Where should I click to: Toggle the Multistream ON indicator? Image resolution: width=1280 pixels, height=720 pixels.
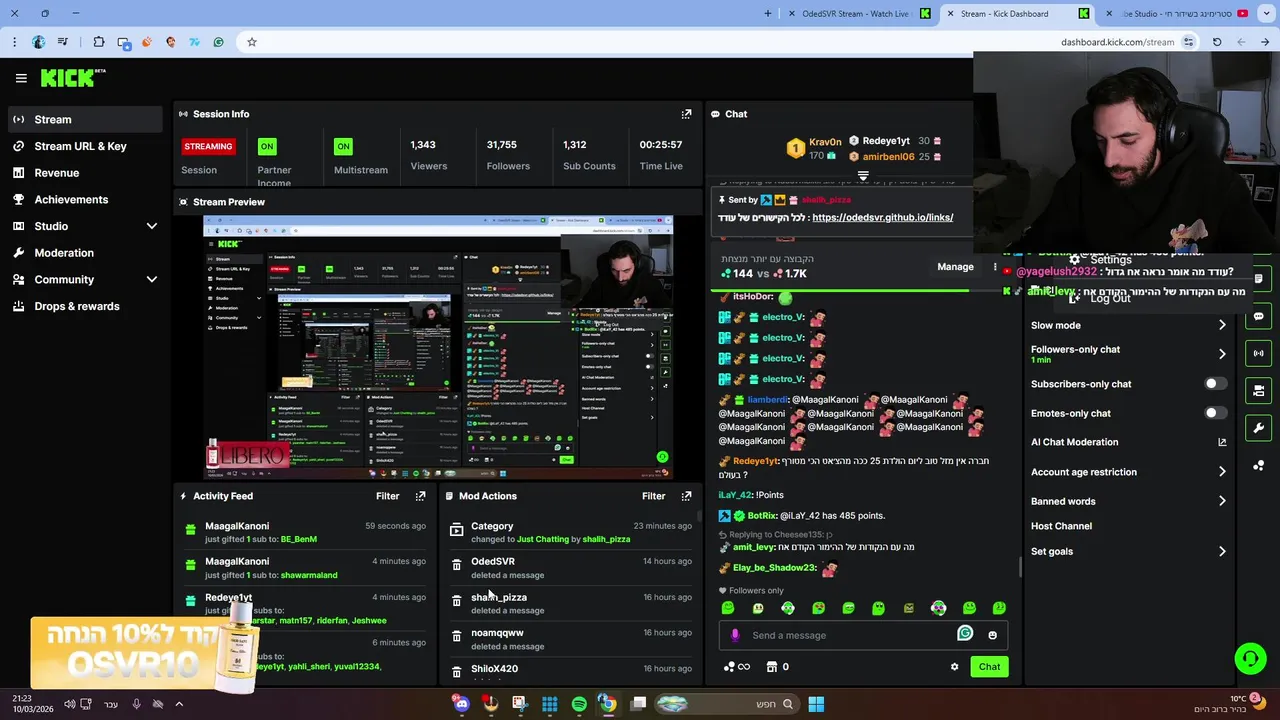tap(343, 146)
